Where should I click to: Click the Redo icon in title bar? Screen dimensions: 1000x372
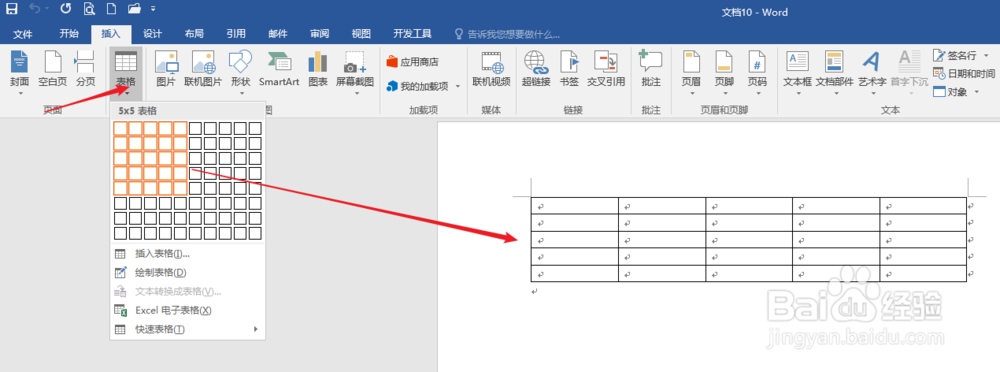tap(66, 9)
